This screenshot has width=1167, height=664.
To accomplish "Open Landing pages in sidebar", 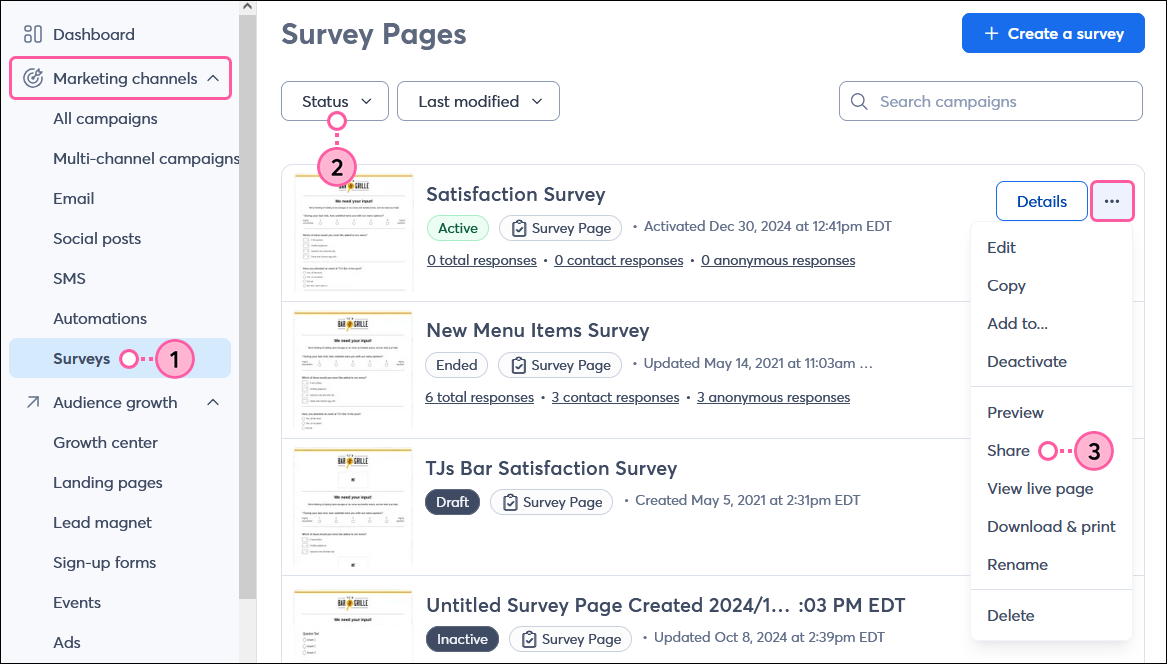I will [x=108, y=483].
